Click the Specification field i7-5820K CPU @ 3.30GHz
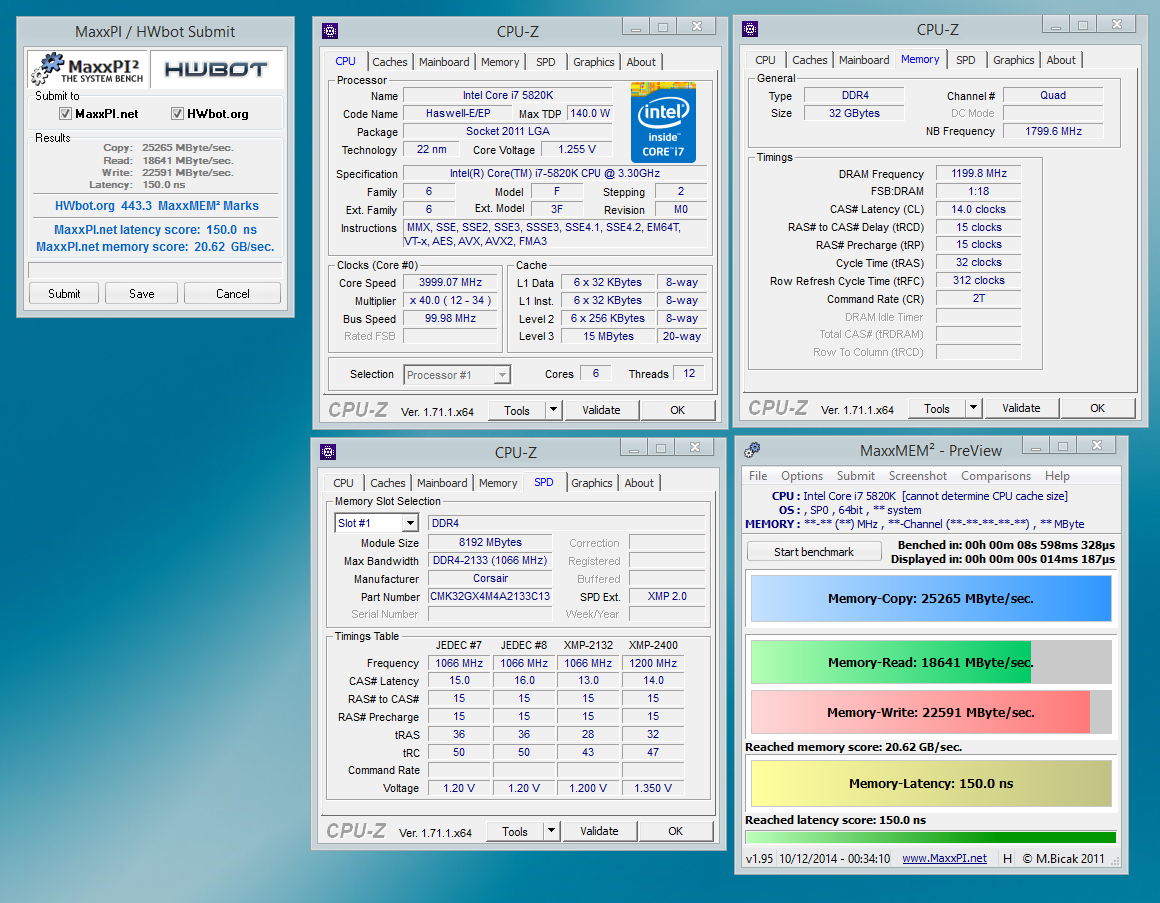Image resolution: width=1160 pixels, height=903 pixels. click(x=555, y=173)
